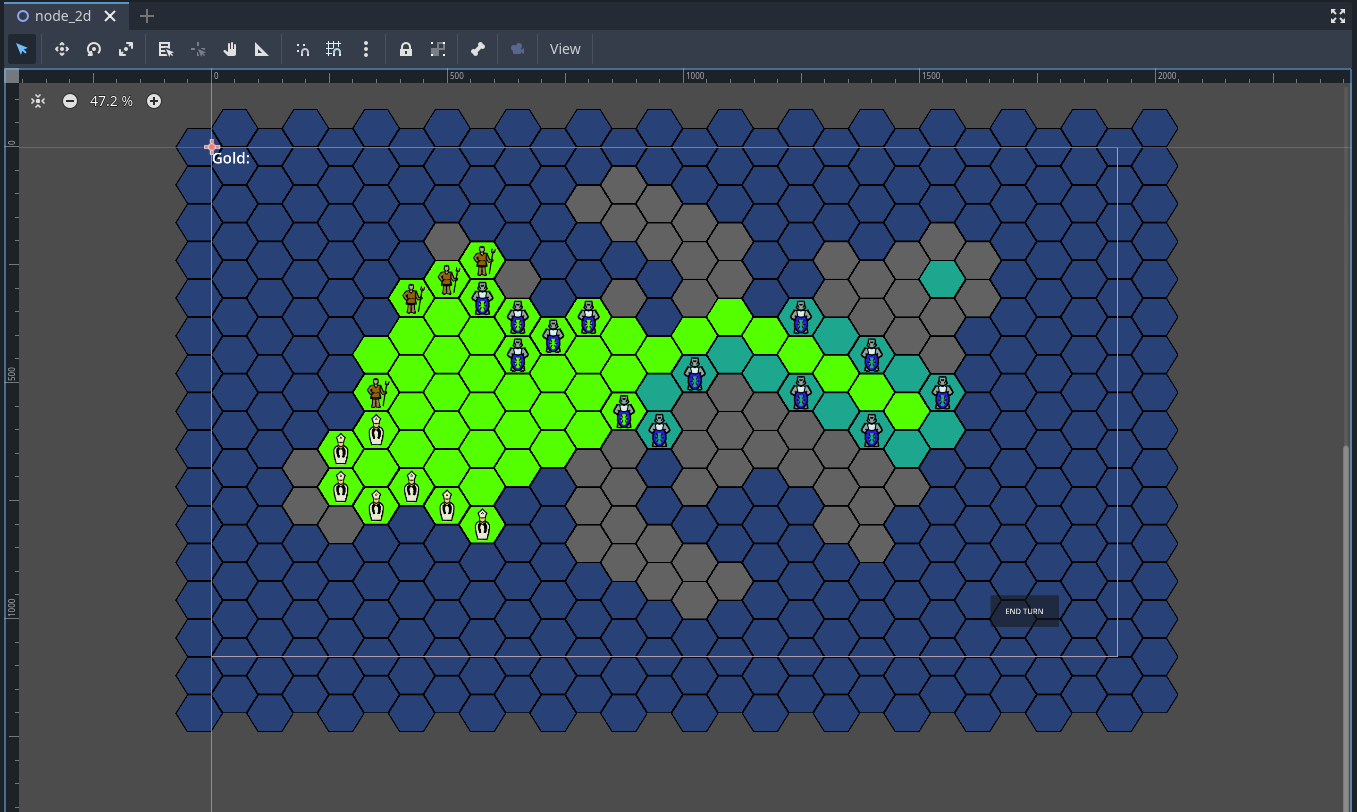Toggle distraction-free mode at top right
This screenshot has height=812, width=1357.
[1338, 16]
